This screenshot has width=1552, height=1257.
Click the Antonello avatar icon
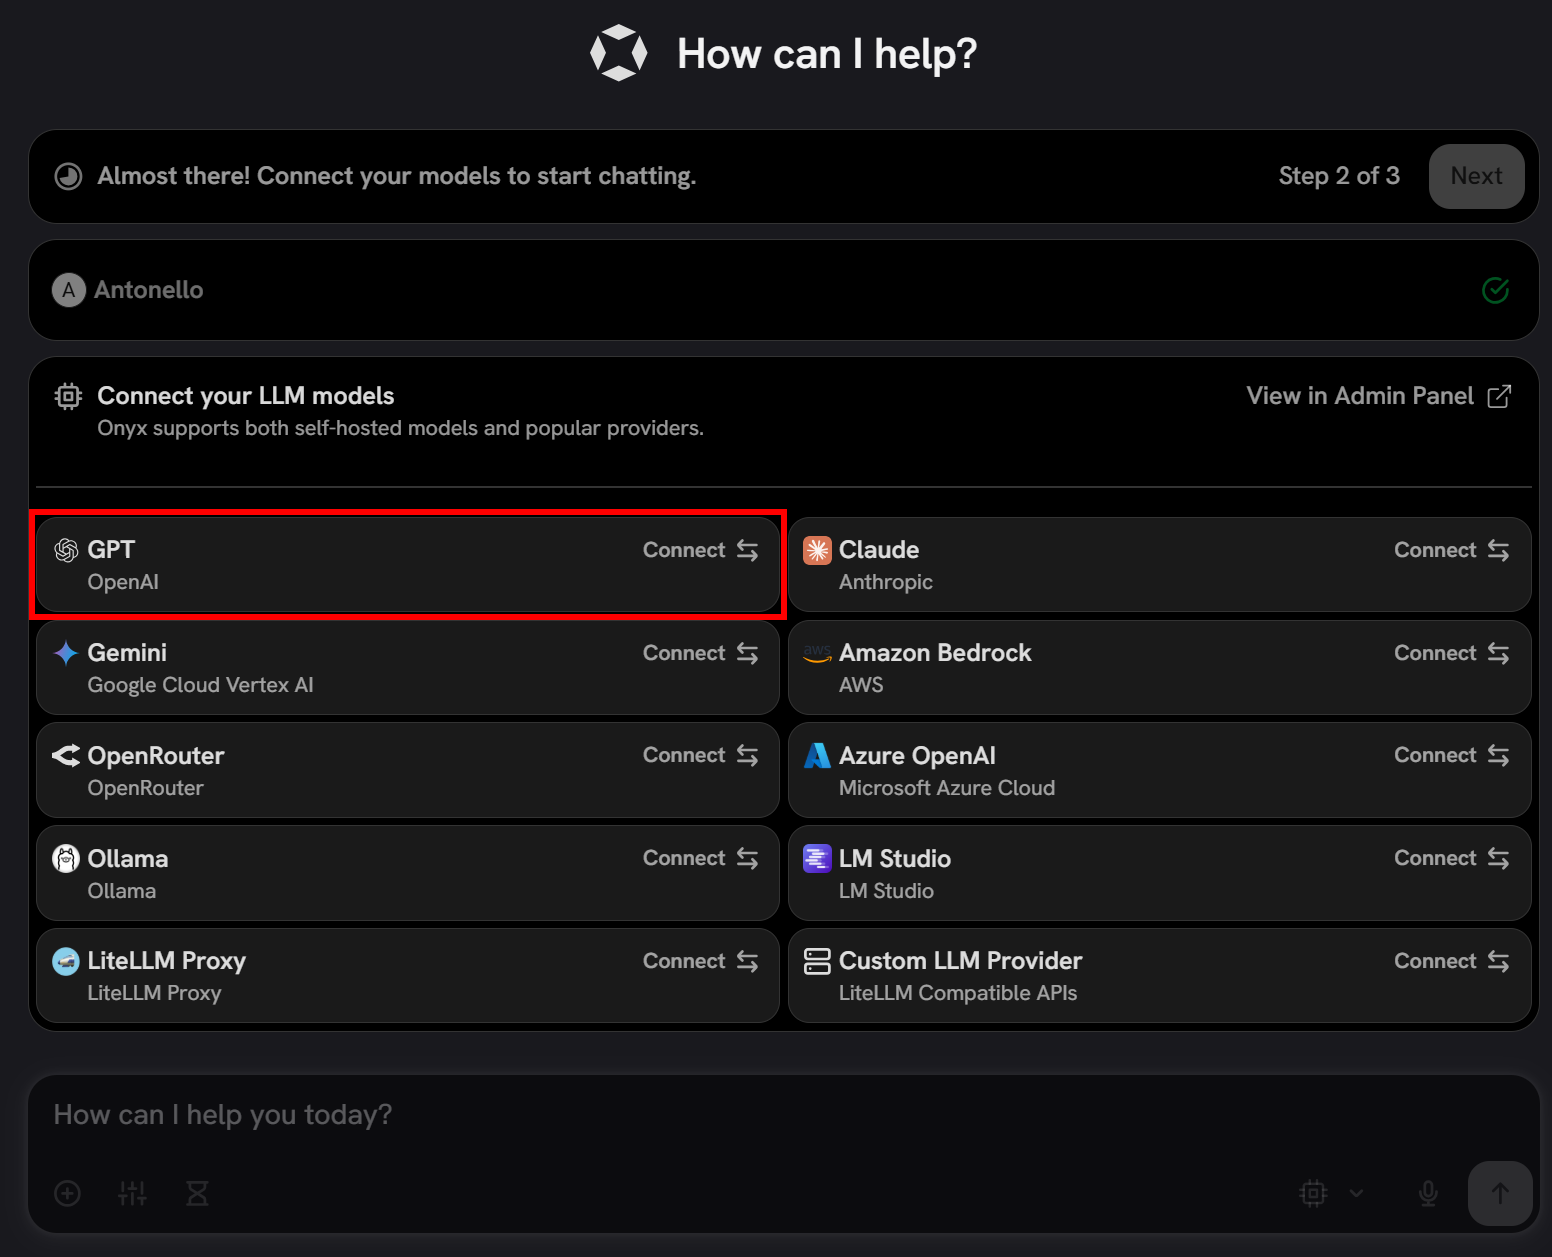pyautogui.click(x=68, y=290)
